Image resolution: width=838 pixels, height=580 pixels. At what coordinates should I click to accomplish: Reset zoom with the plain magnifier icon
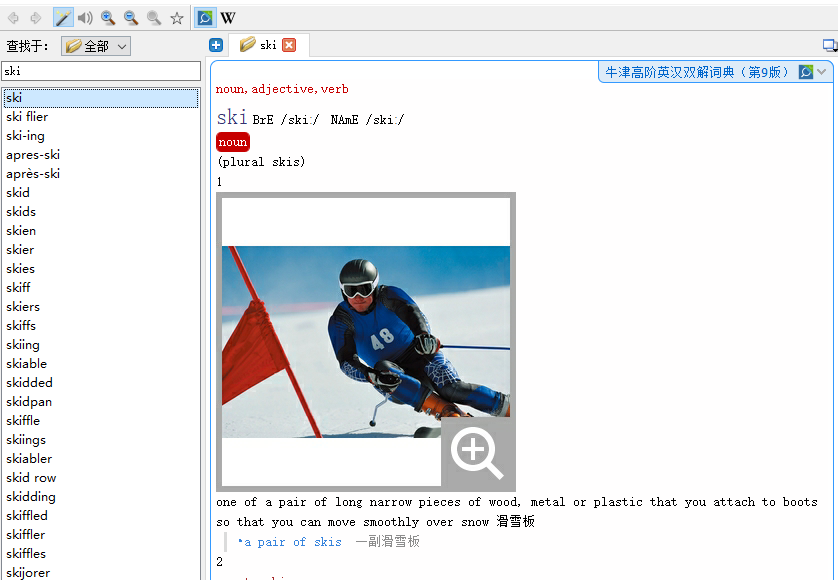pos(154,18)
